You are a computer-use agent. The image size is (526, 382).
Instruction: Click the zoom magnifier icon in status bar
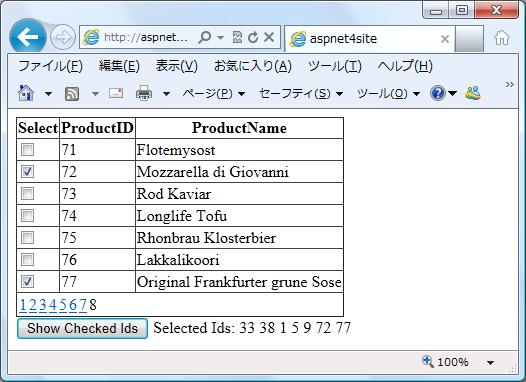(x=427, y=362)
